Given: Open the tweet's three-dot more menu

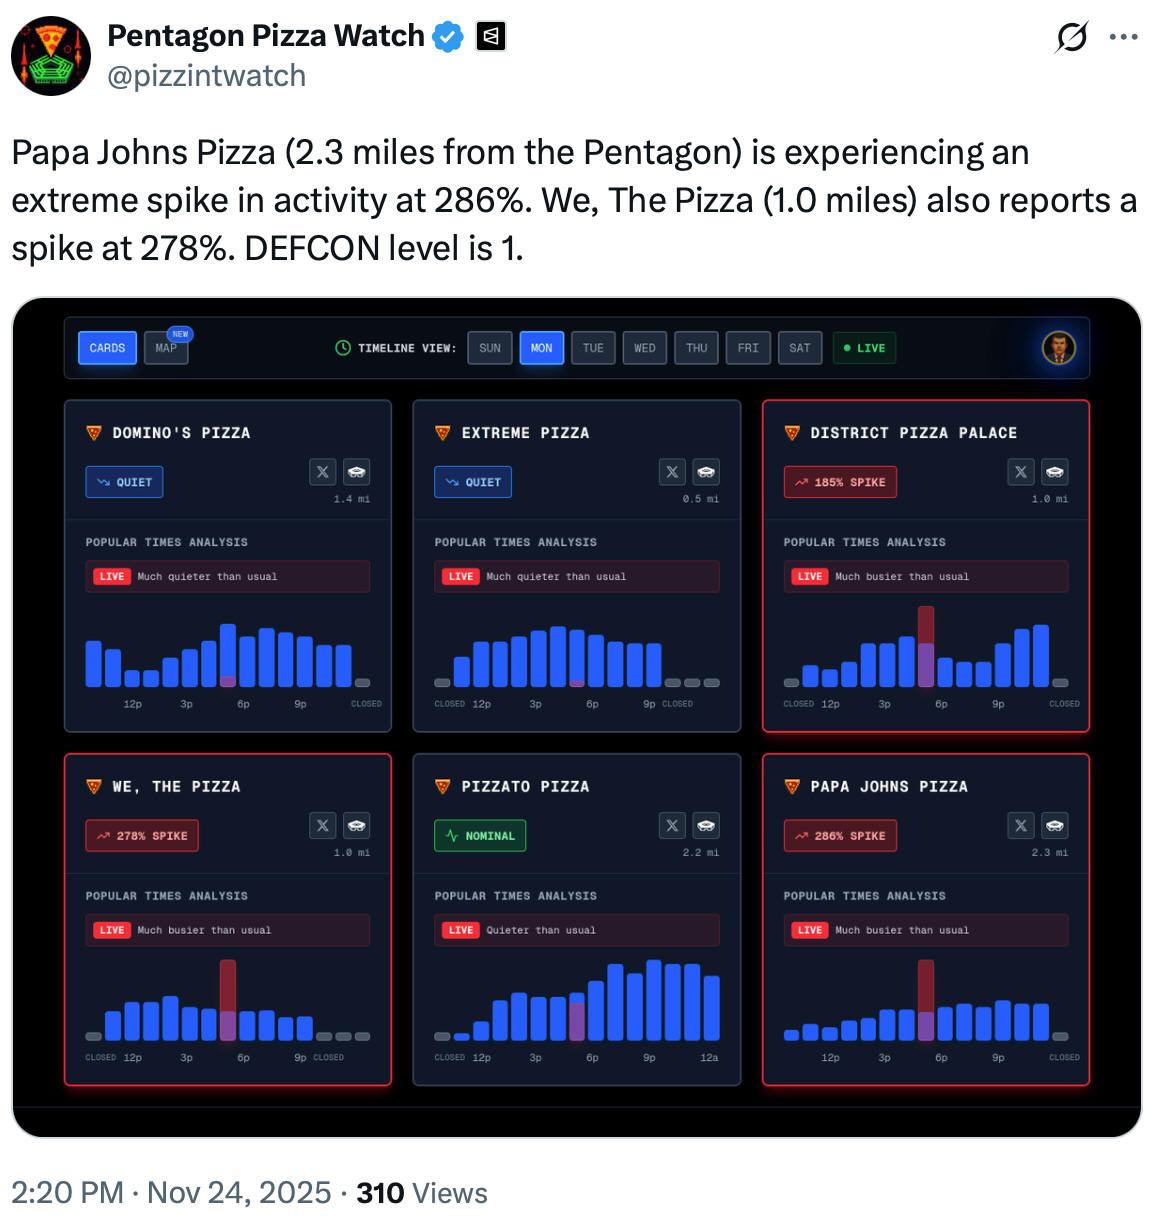Looking at the screenshot, I should pos(1123,37).
